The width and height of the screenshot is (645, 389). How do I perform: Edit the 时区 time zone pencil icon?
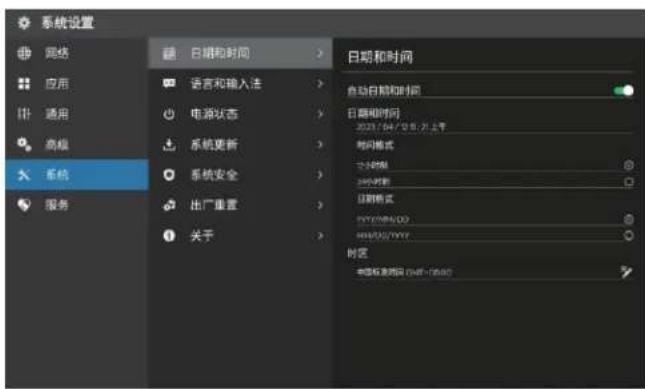pos(626,272)
